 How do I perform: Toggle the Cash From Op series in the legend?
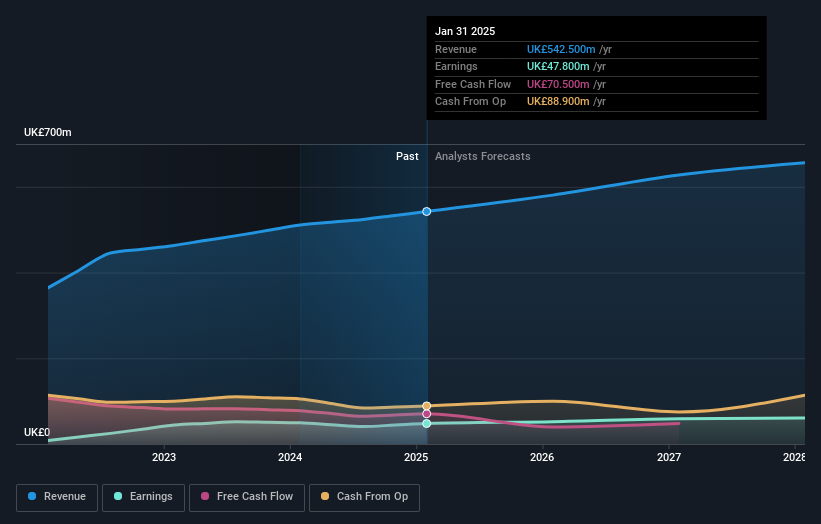tap(364, 497)
